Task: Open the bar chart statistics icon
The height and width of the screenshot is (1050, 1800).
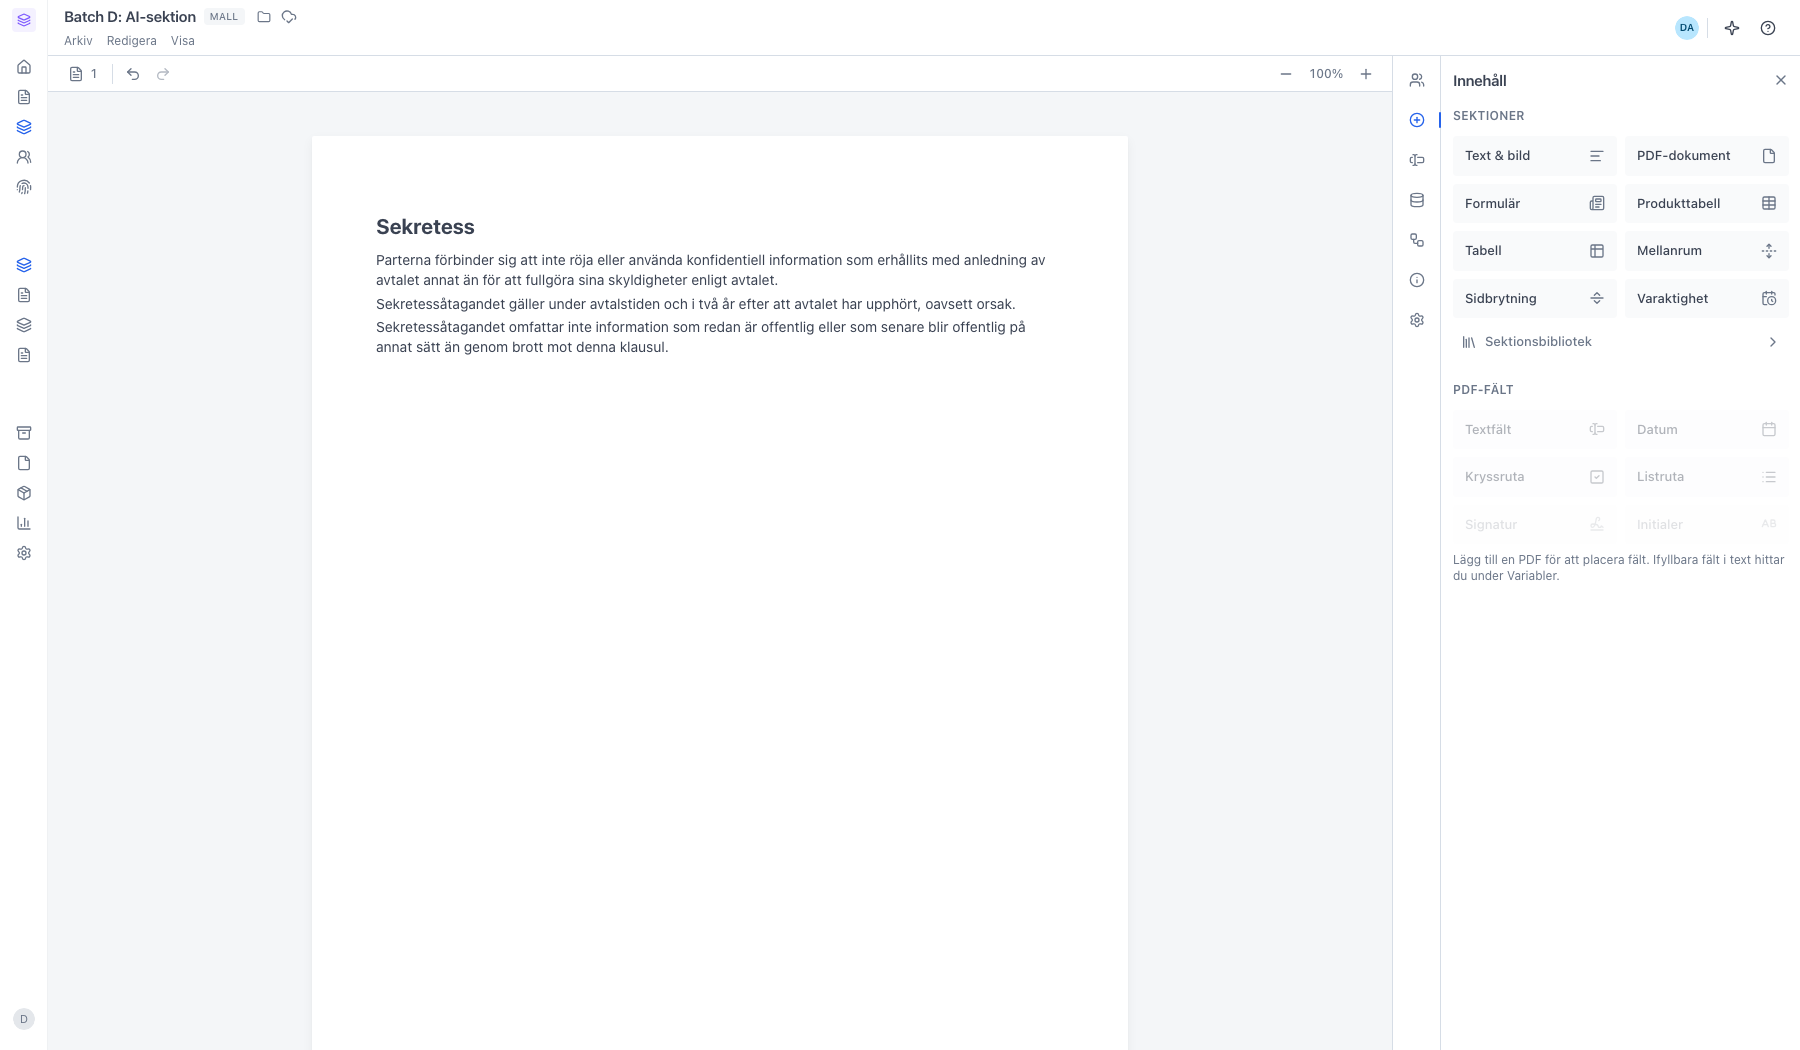Action: click(24, 523)
